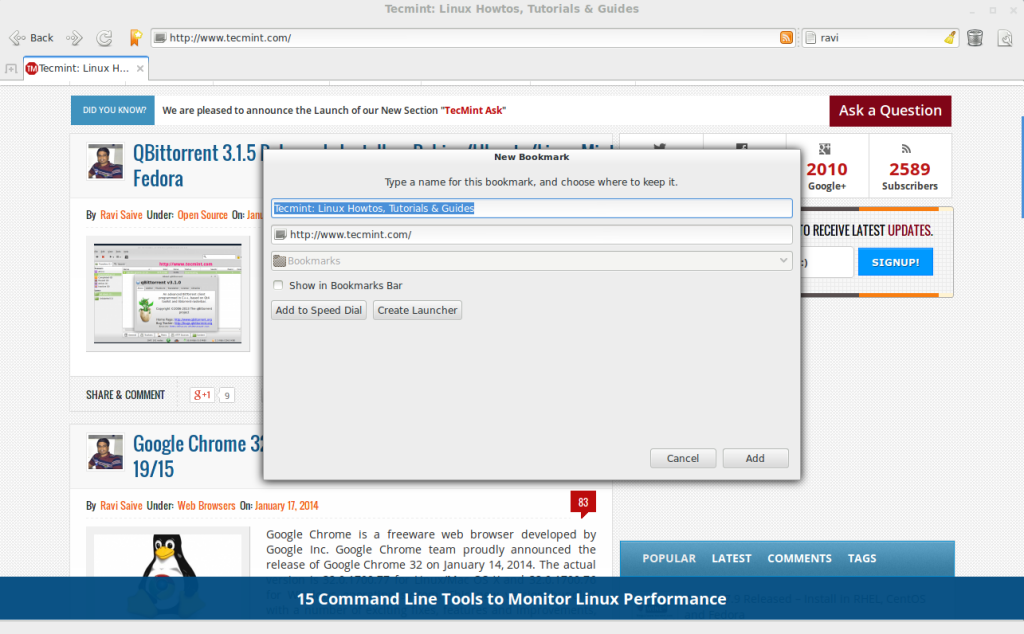Click the bookmark ribbon icon in toolbar
The width and height of the screenshot is (1024, 634).
(135, 38)
